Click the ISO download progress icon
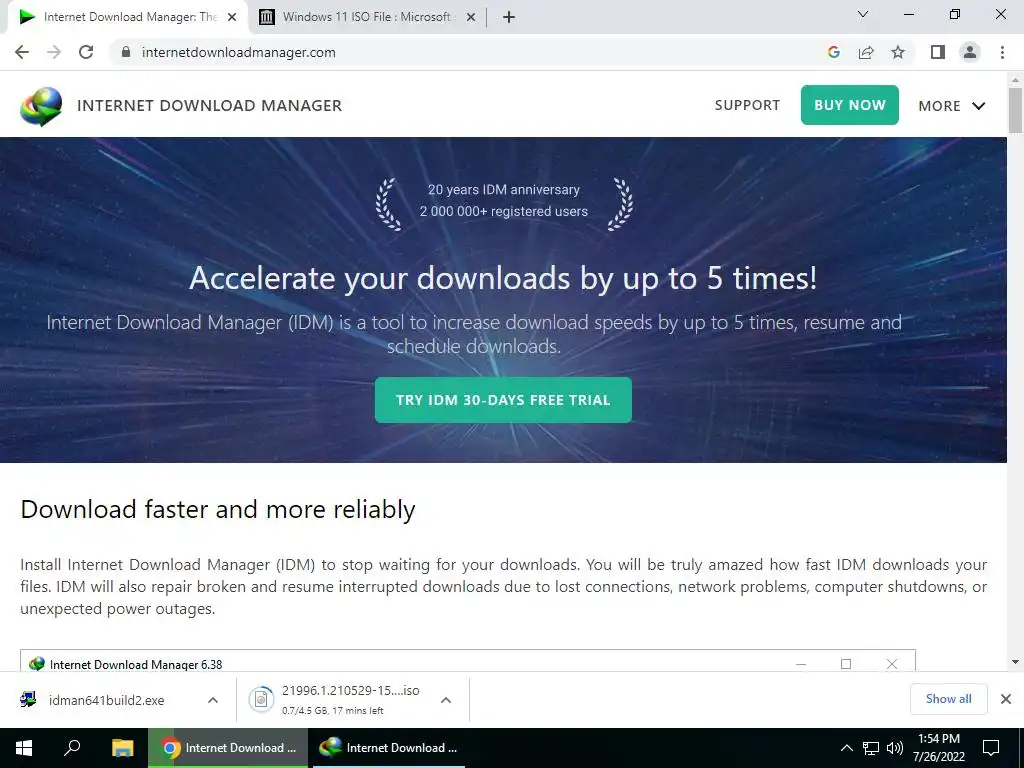 click(261, 700)
